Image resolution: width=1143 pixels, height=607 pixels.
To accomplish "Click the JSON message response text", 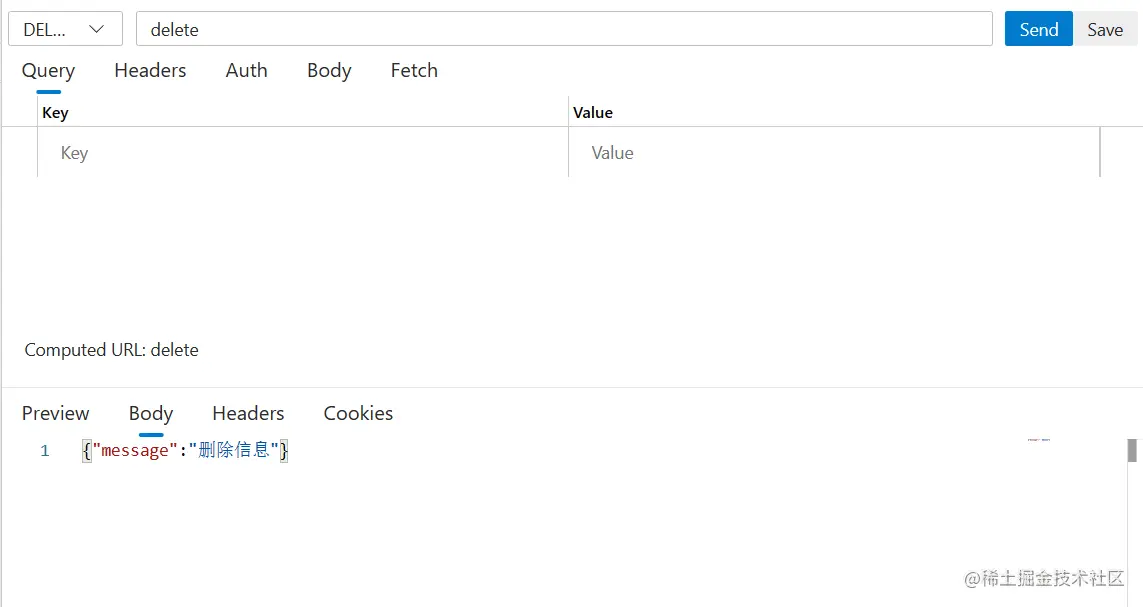I will tap(185, 451).
